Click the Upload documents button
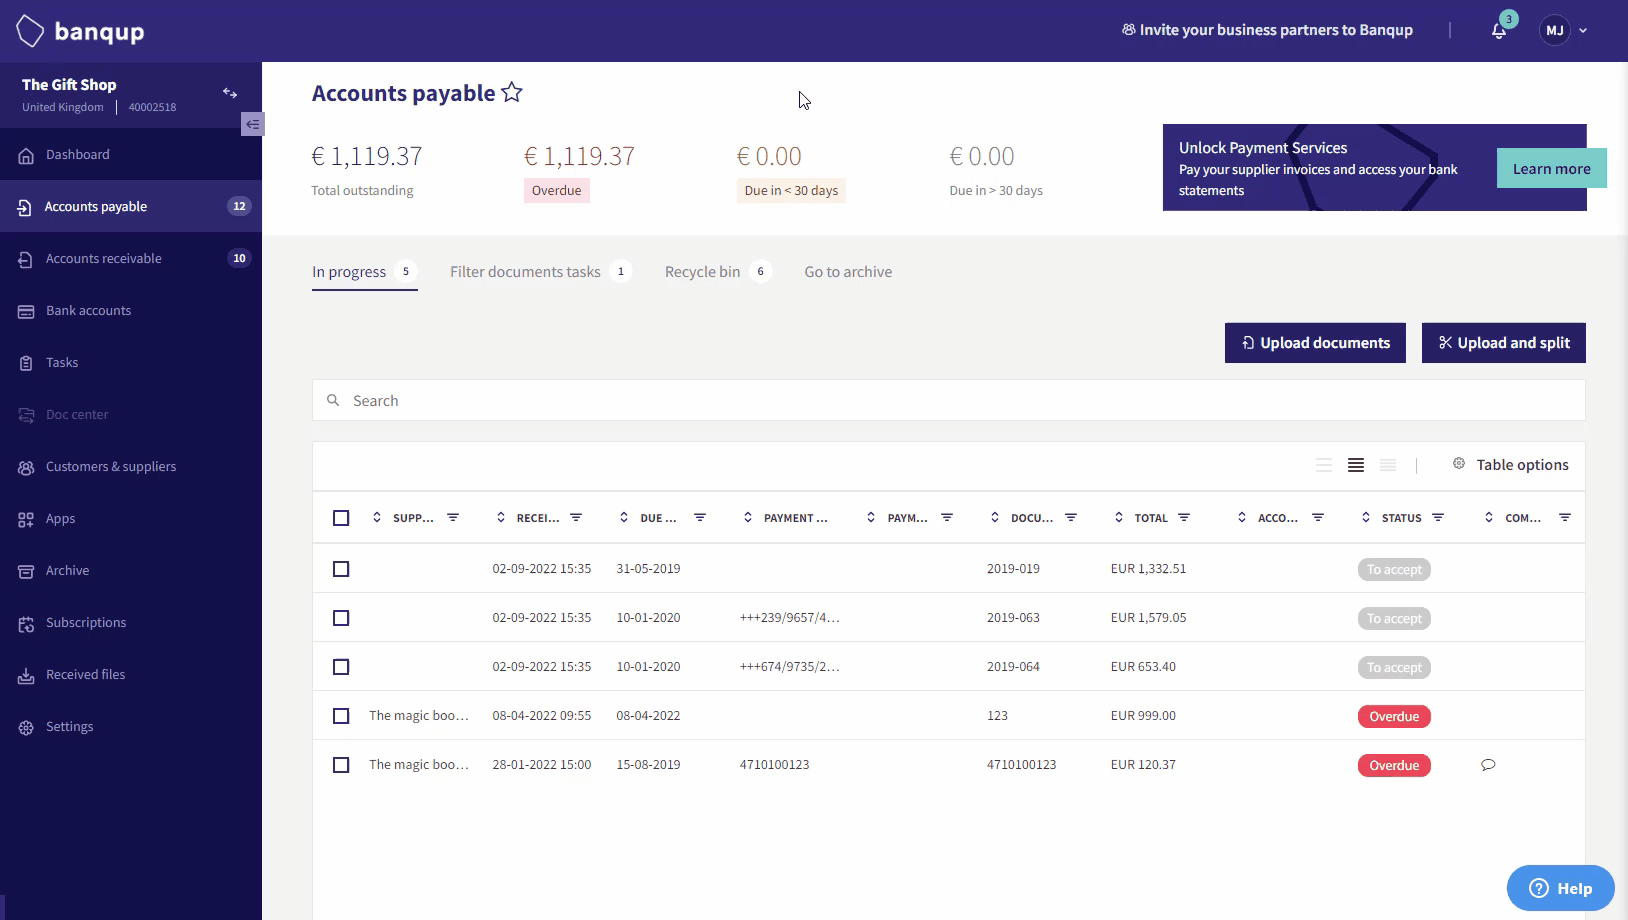Screen dimensions: 1628x920 (x=1315, y=343)
